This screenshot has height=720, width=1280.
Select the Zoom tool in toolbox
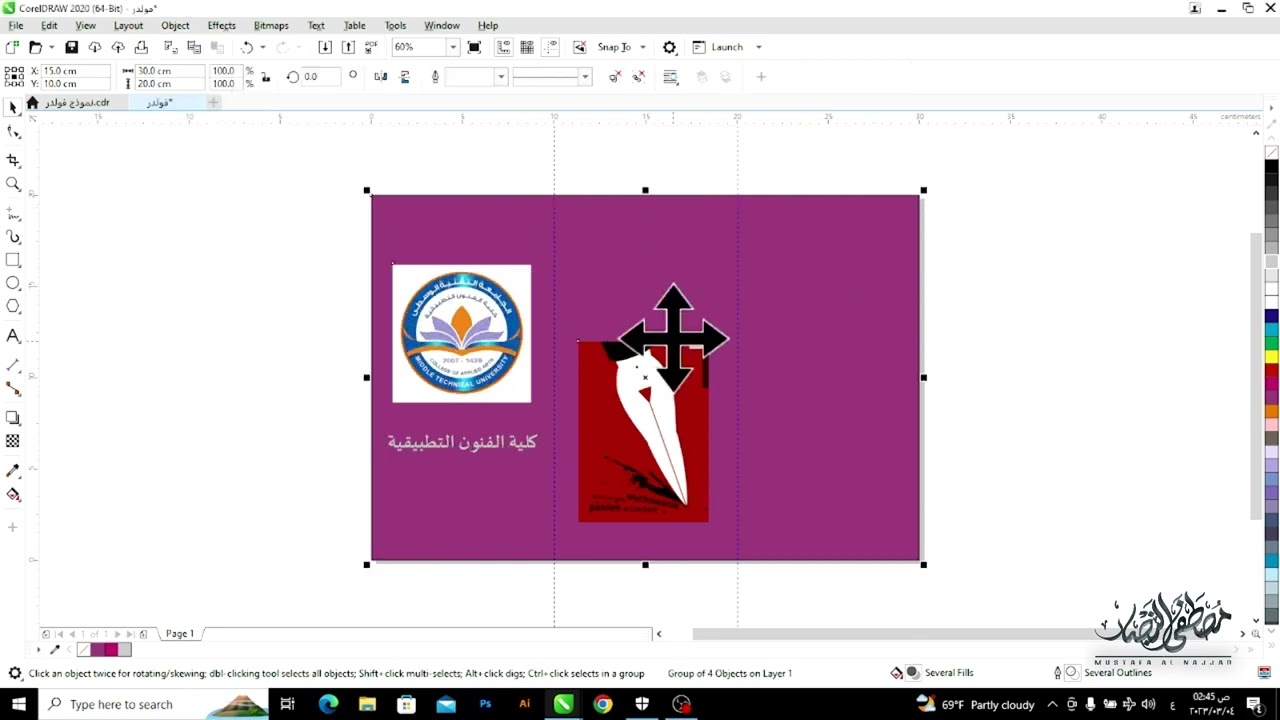point(13,184)
